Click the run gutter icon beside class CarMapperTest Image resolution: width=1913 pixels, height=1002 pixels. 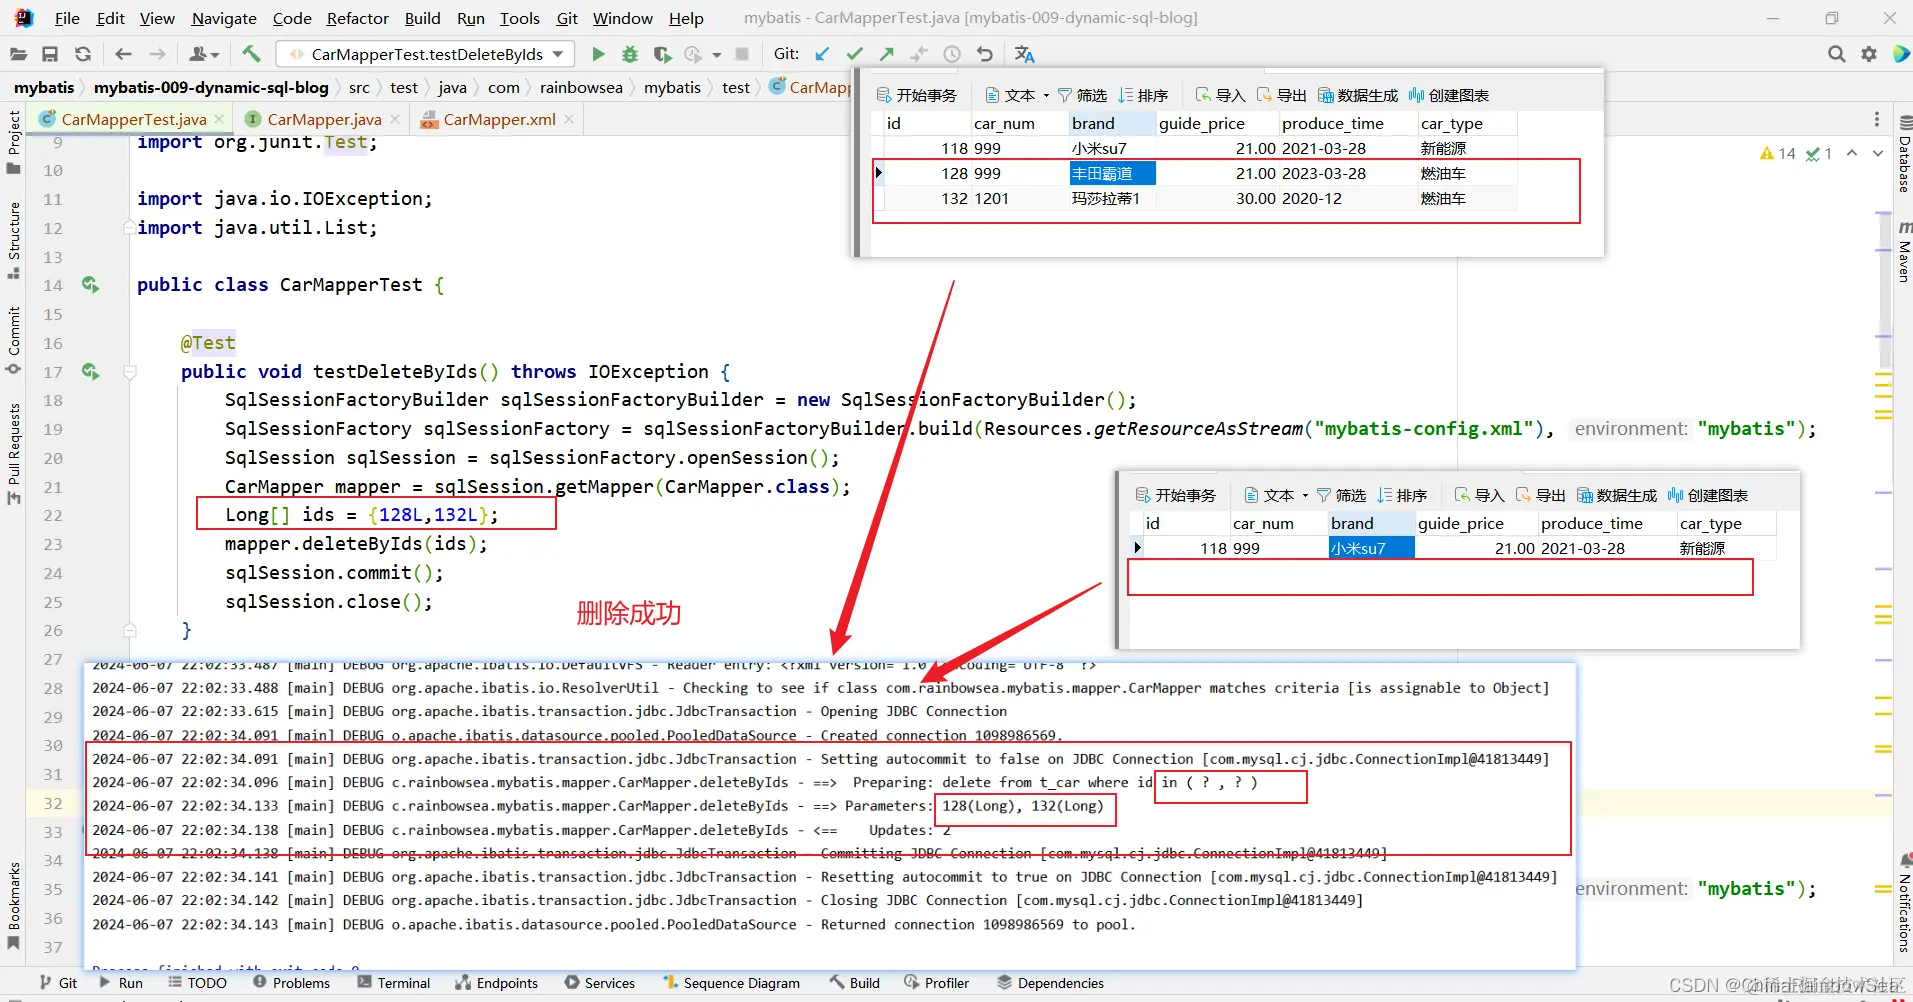[91, 285]
